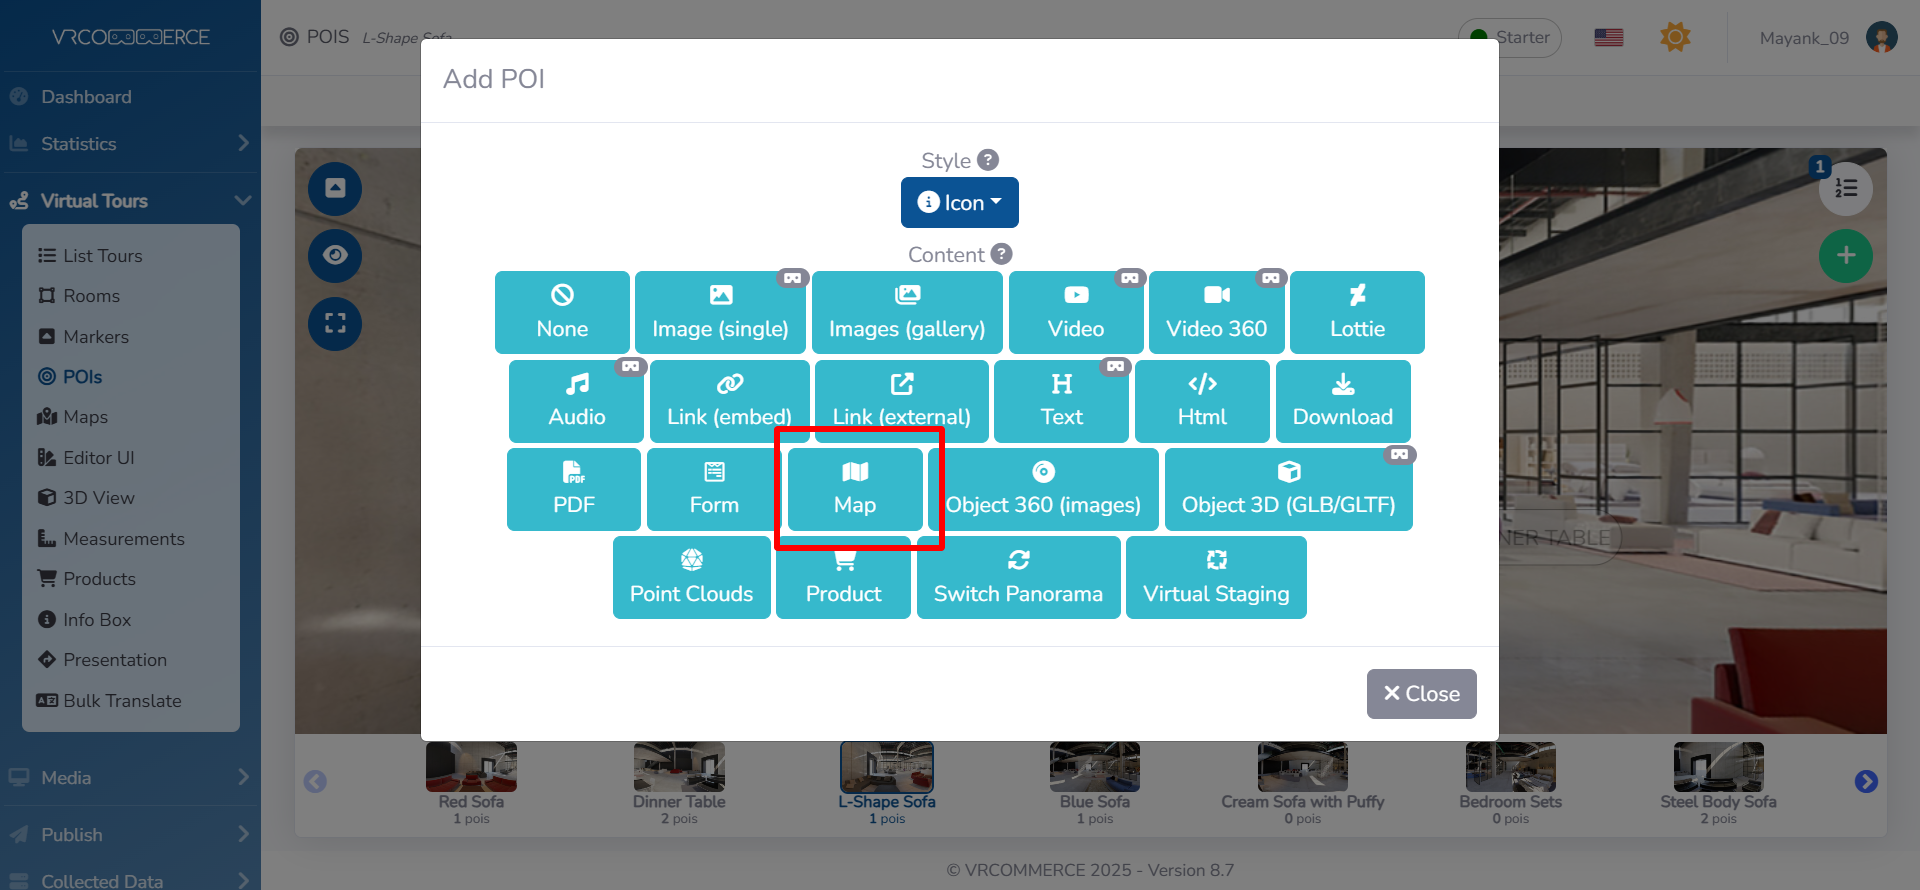
Task: Choose Video 360 content option
Action: pos(1216,313)
